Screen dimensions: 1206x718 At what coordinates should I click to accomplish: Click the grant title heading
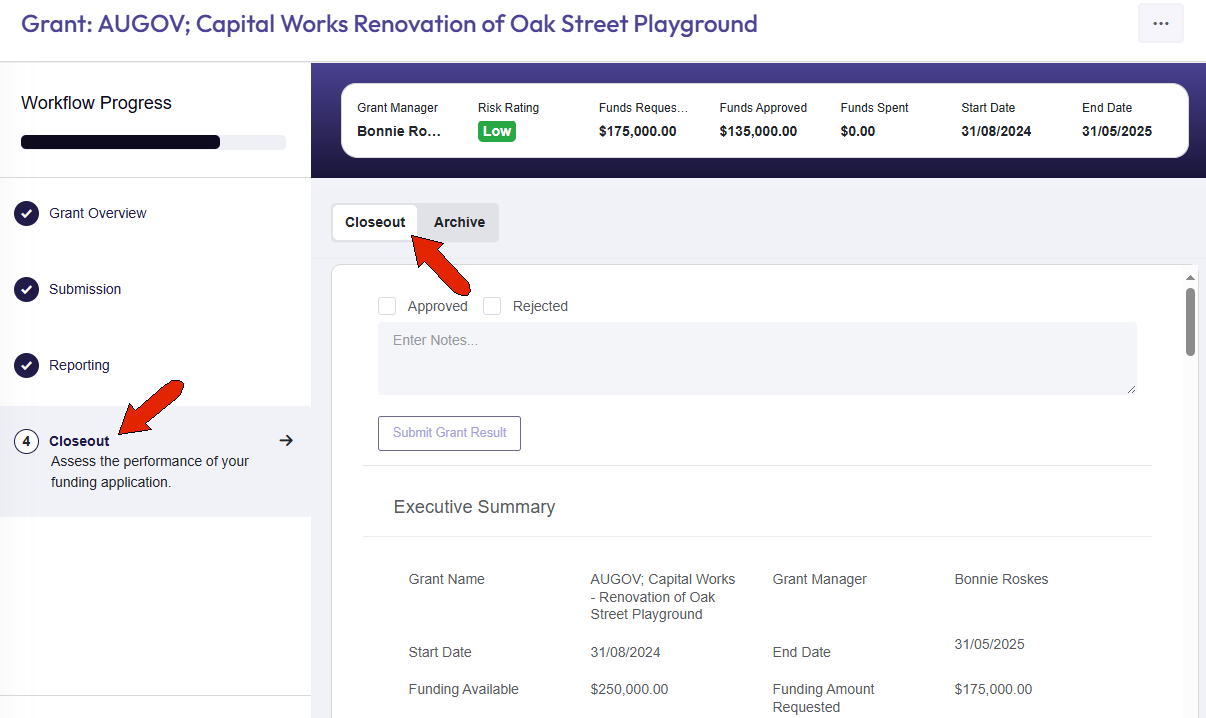pyautogui.click(x=389, y=23)
